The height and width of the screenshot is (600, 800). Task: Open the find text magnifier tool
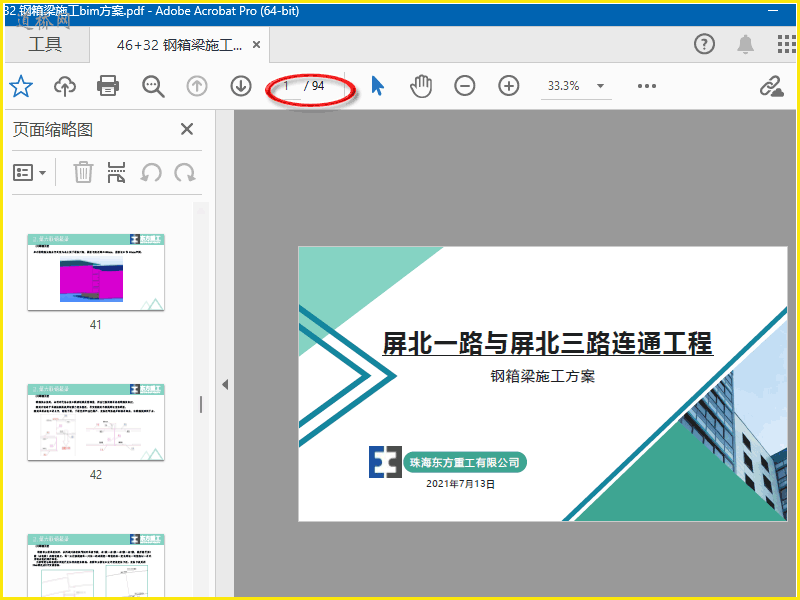153,86
